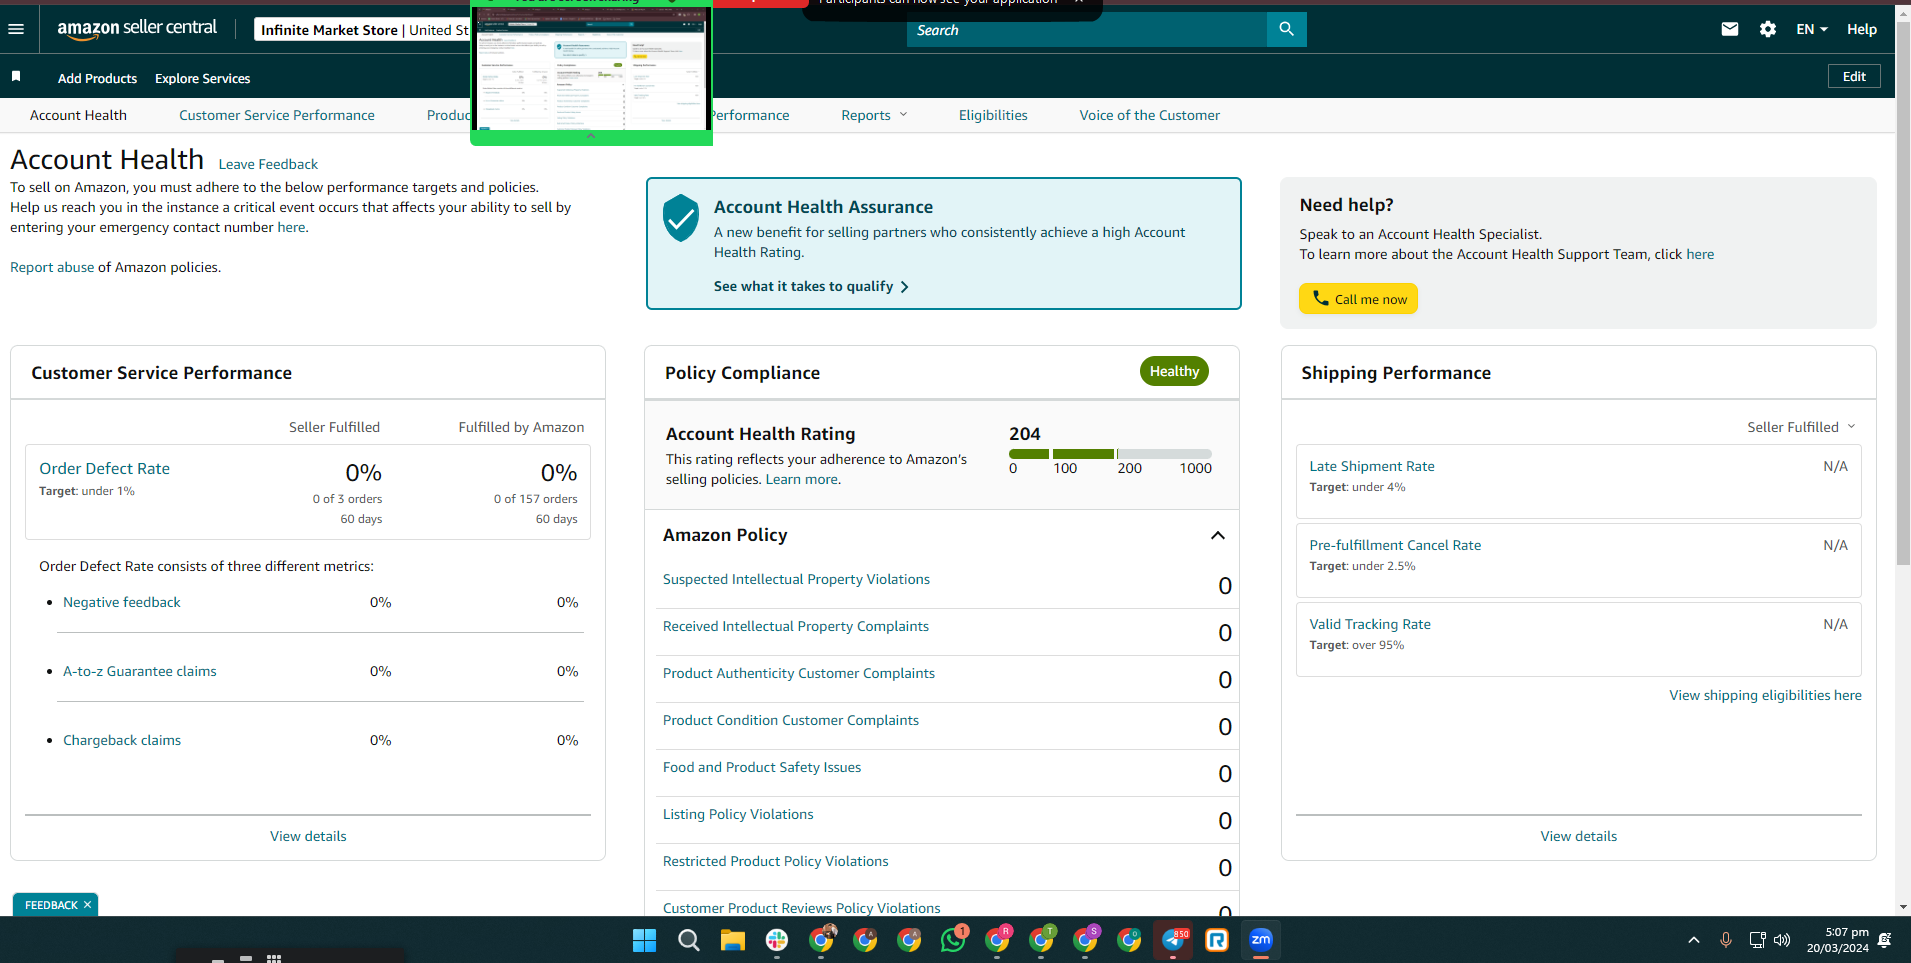The height and width of the screenshot is (963, 1911).
Task: Click the Zoom screen share thumbnail
Action: pyautogui.click(x=591, y=69)
